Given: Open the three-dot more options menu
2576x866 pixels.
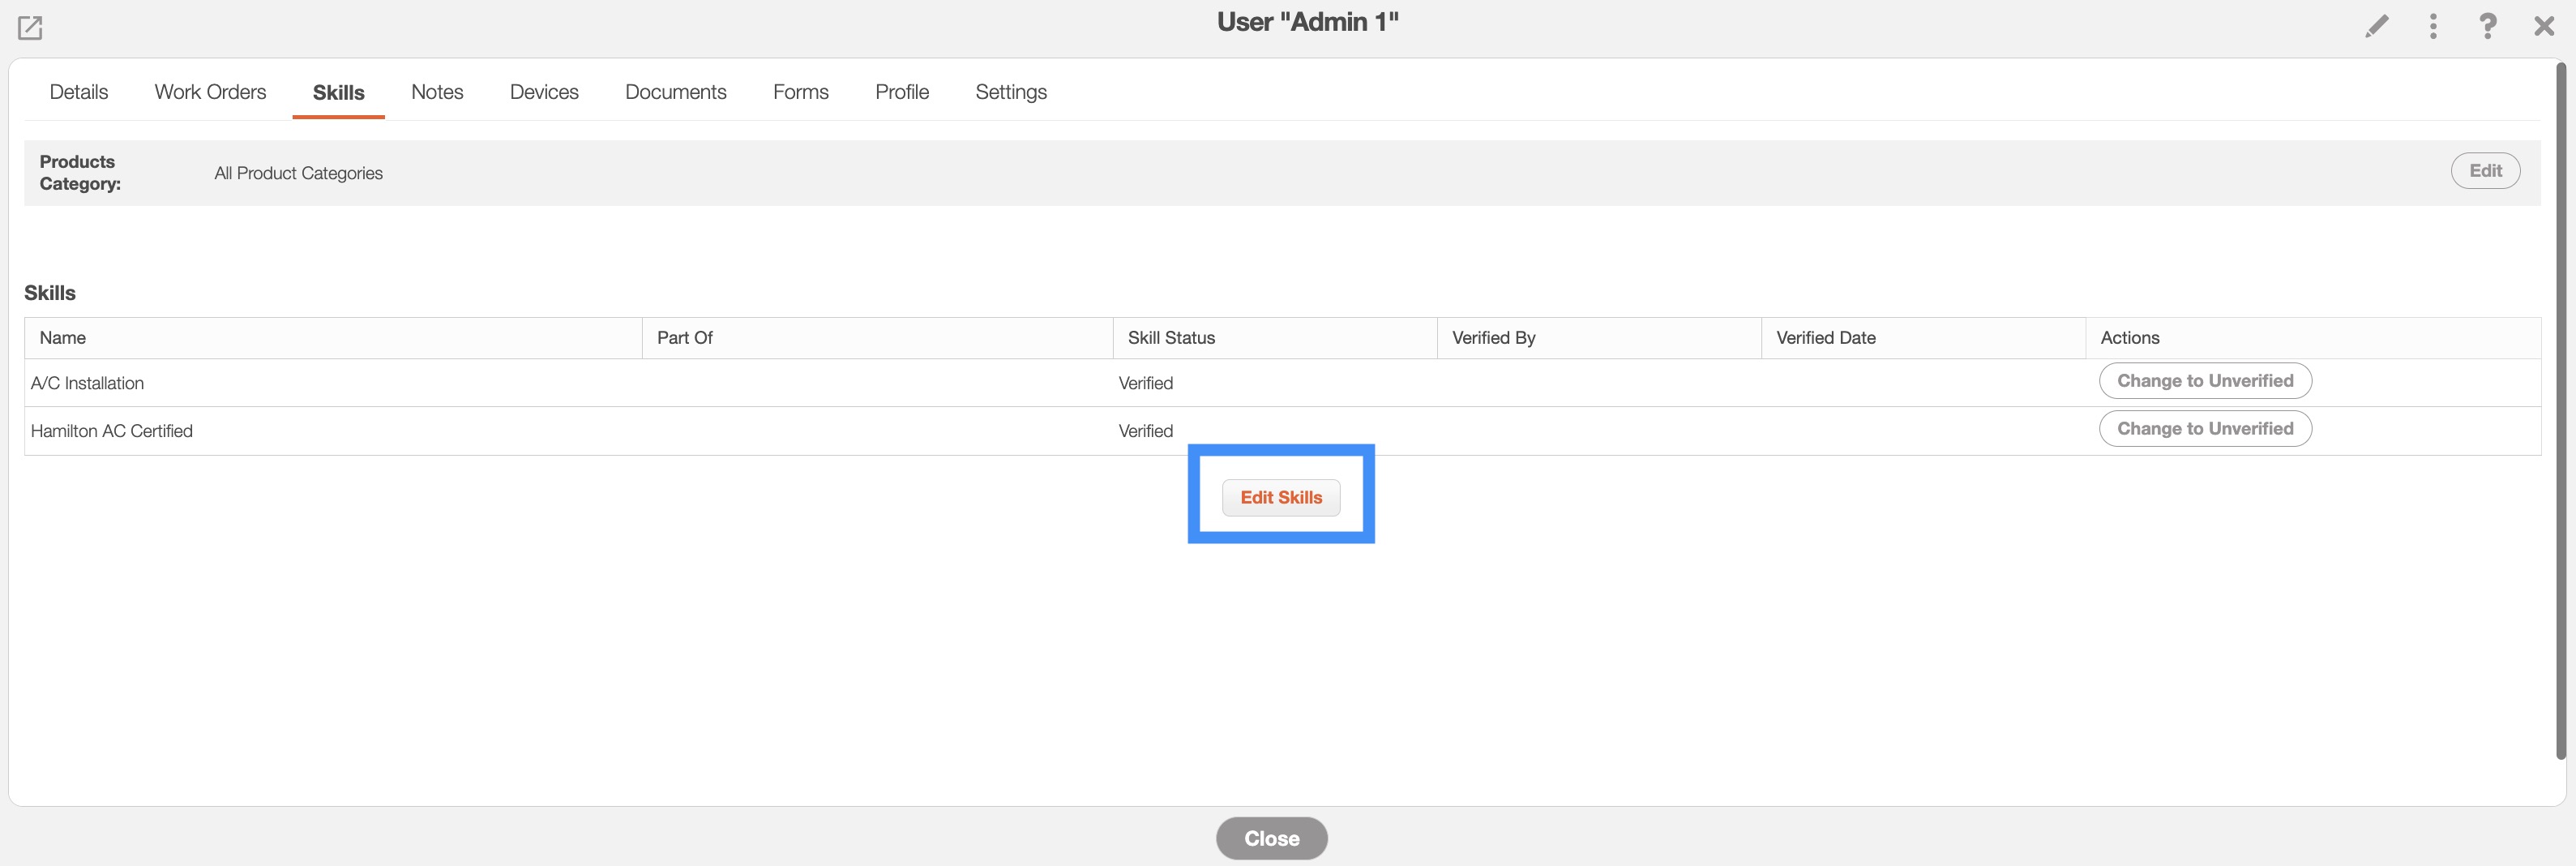Looking at the screenshot, I should pos(2433,26).
